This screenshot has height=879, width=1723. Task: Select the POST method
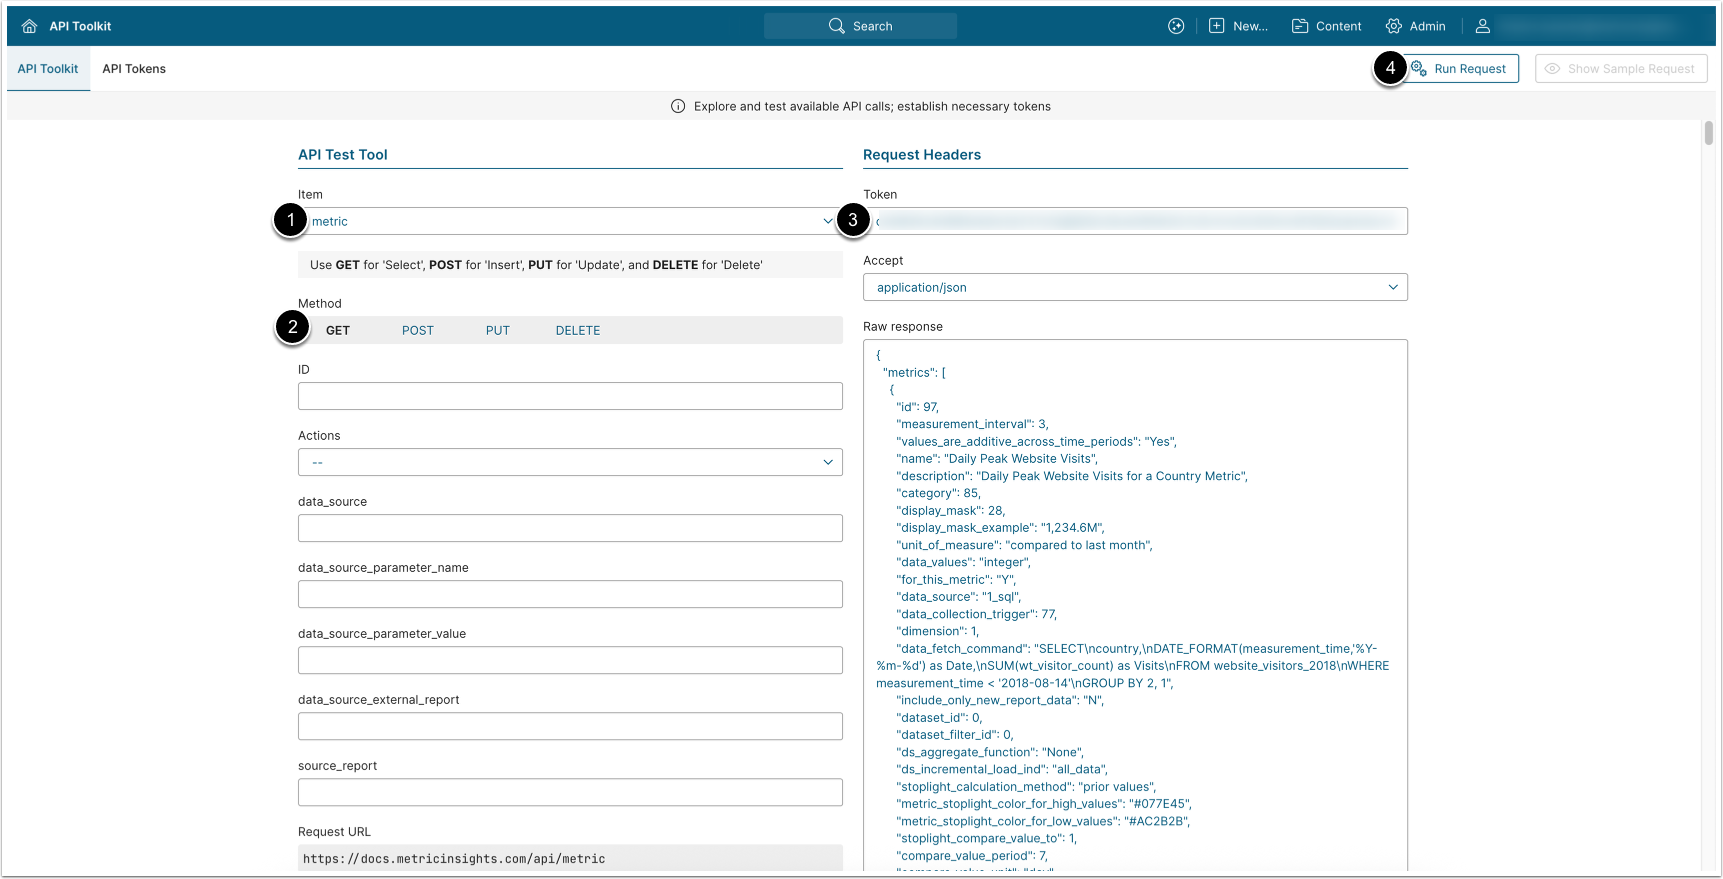(418, 330)
